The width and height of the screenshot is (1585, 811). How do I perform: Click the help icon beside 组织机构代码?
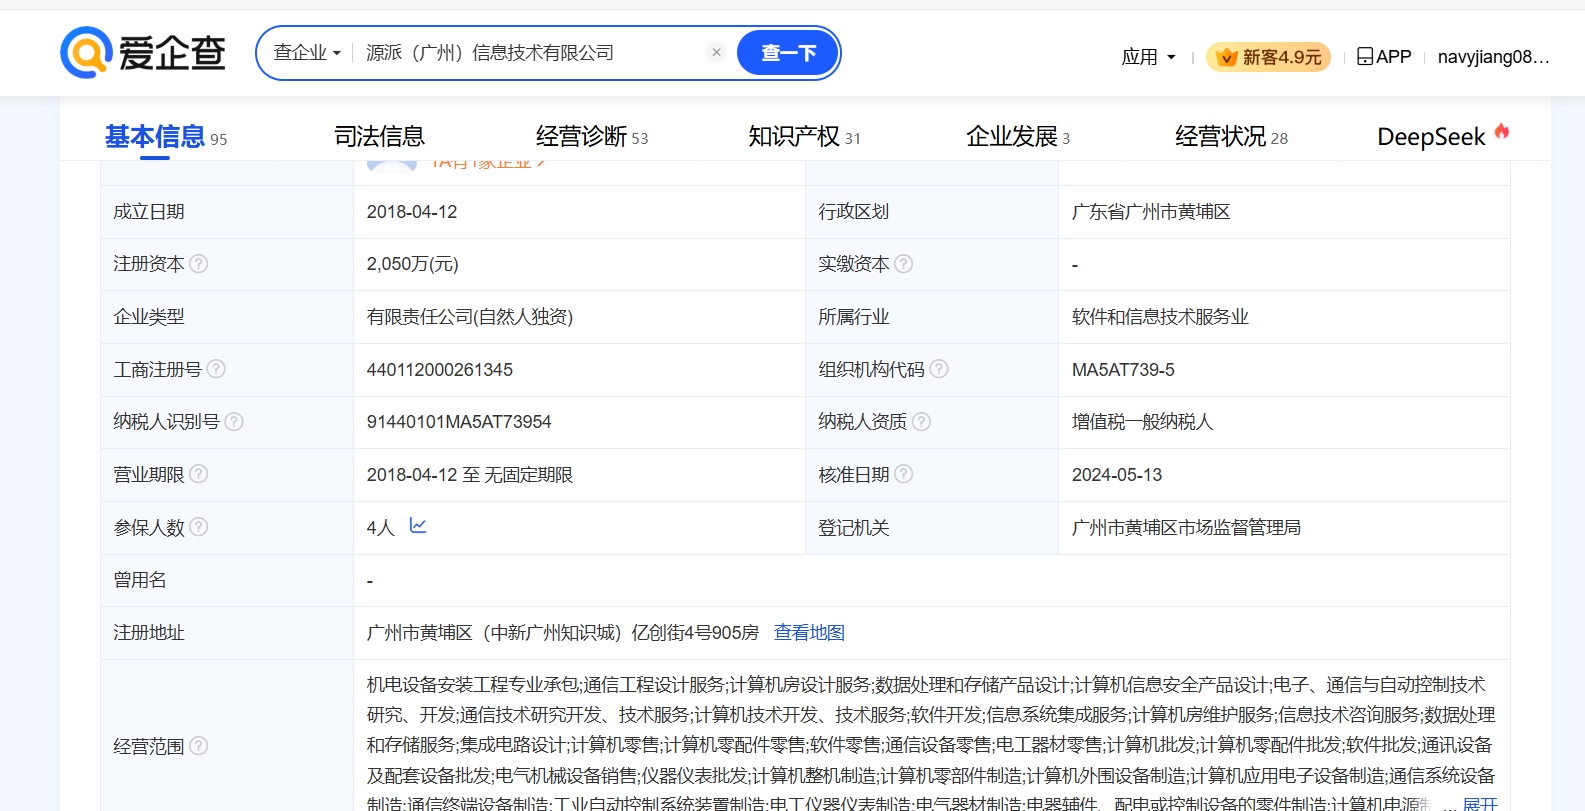tap(939, 369)
